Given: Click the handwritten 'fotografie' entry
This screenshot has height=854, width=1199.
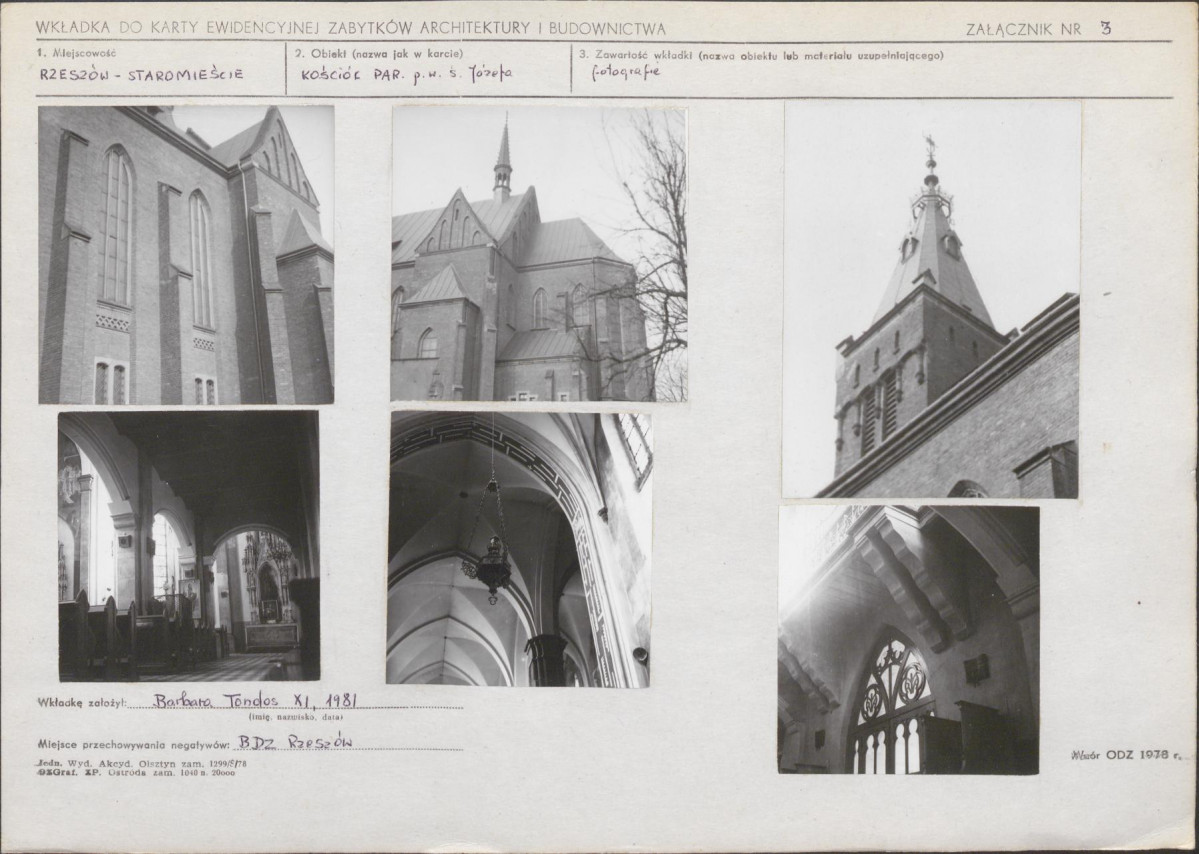Looking at the screenshot, I should pos(625,73).
